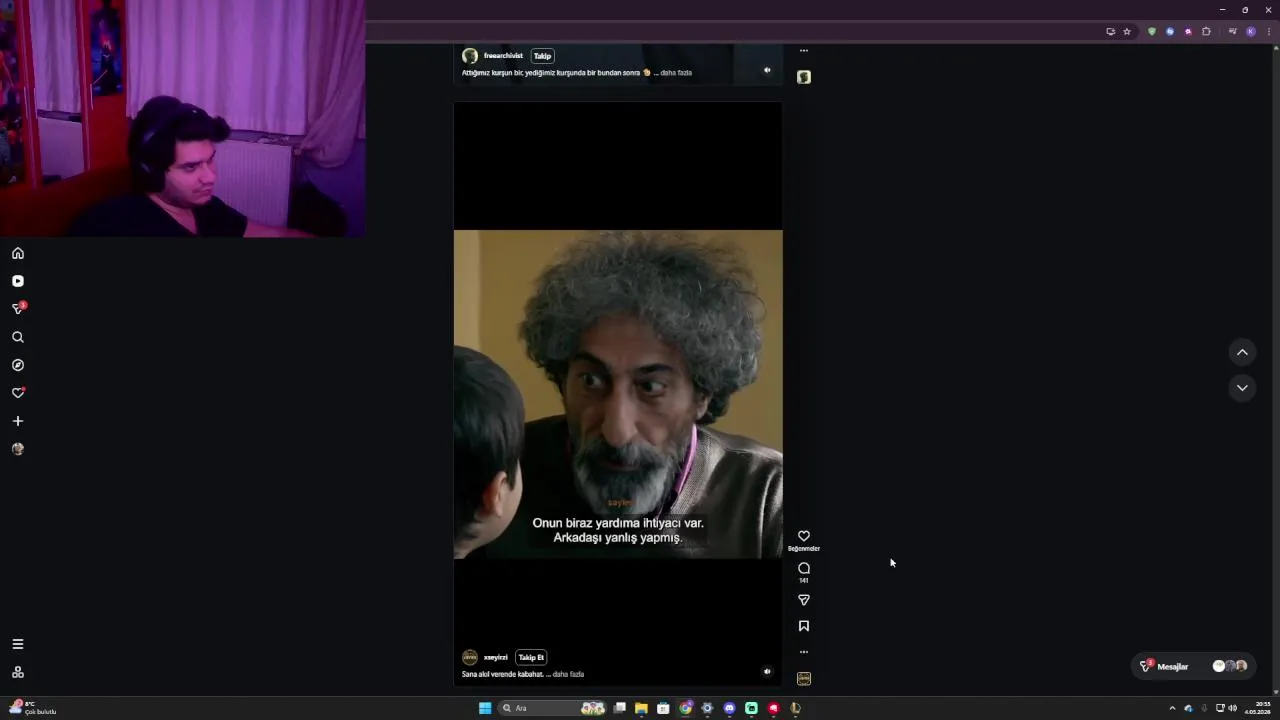Bookmark this page with the star icon
Viewport: 1280px width, 720px height.
coord(1127,31)
